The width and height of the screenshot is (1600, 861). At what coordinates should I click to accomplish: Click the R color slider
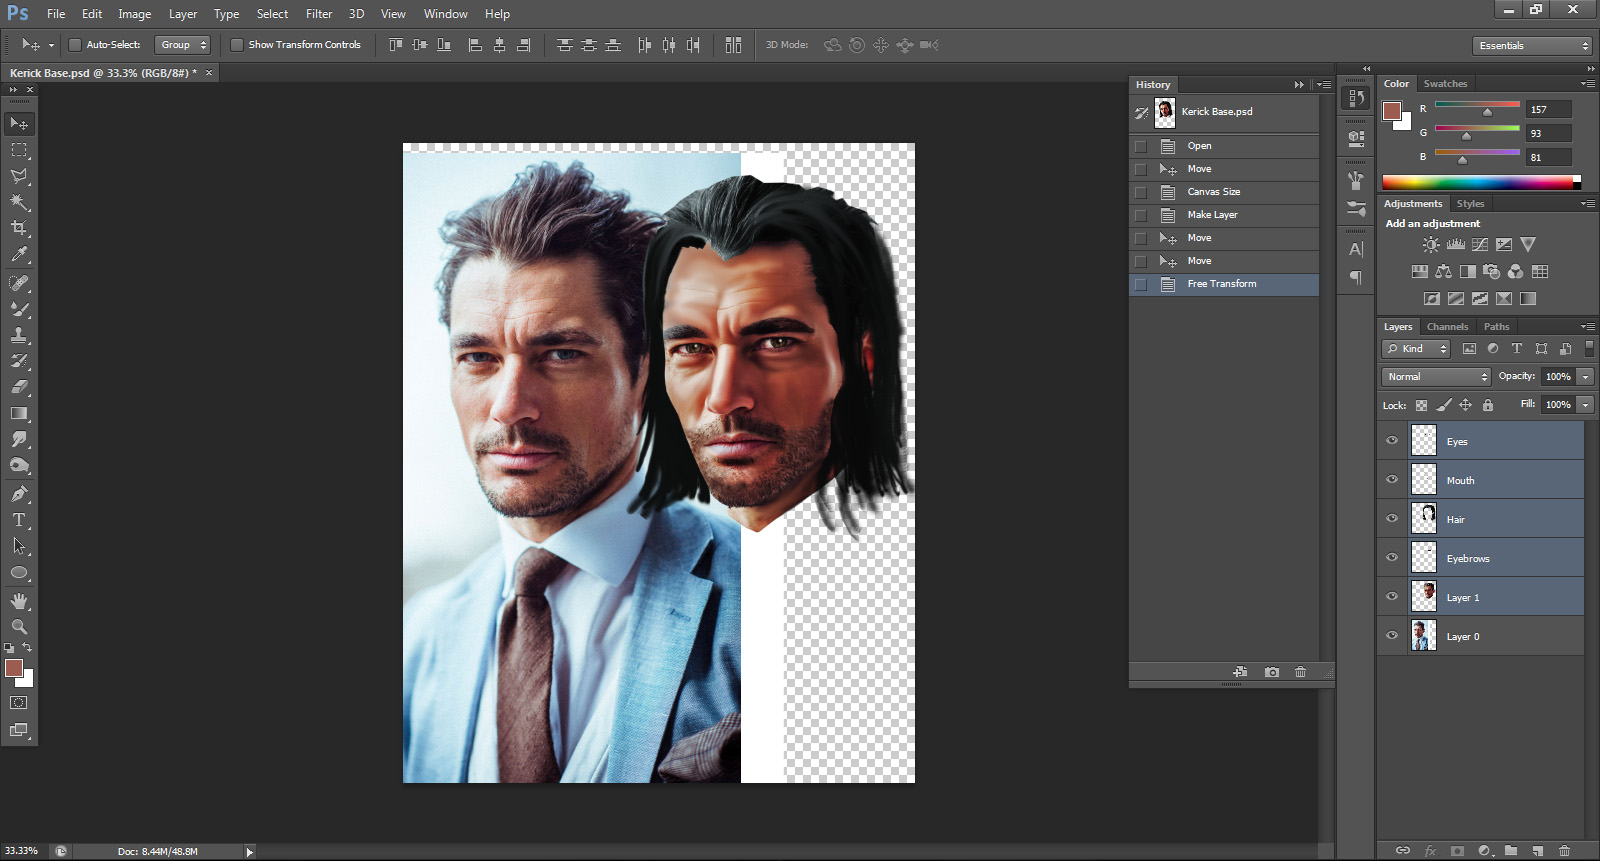(x=1477, y=107)
